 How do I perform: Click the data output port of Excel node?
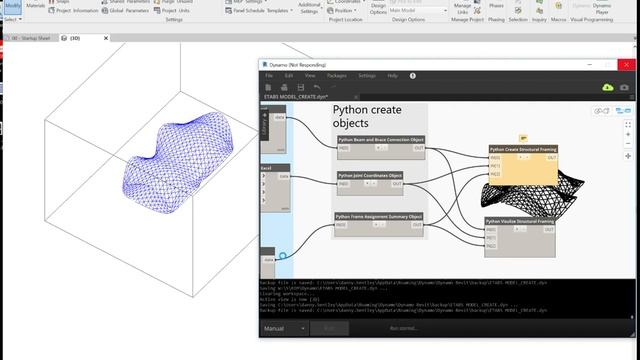[284, 176]
